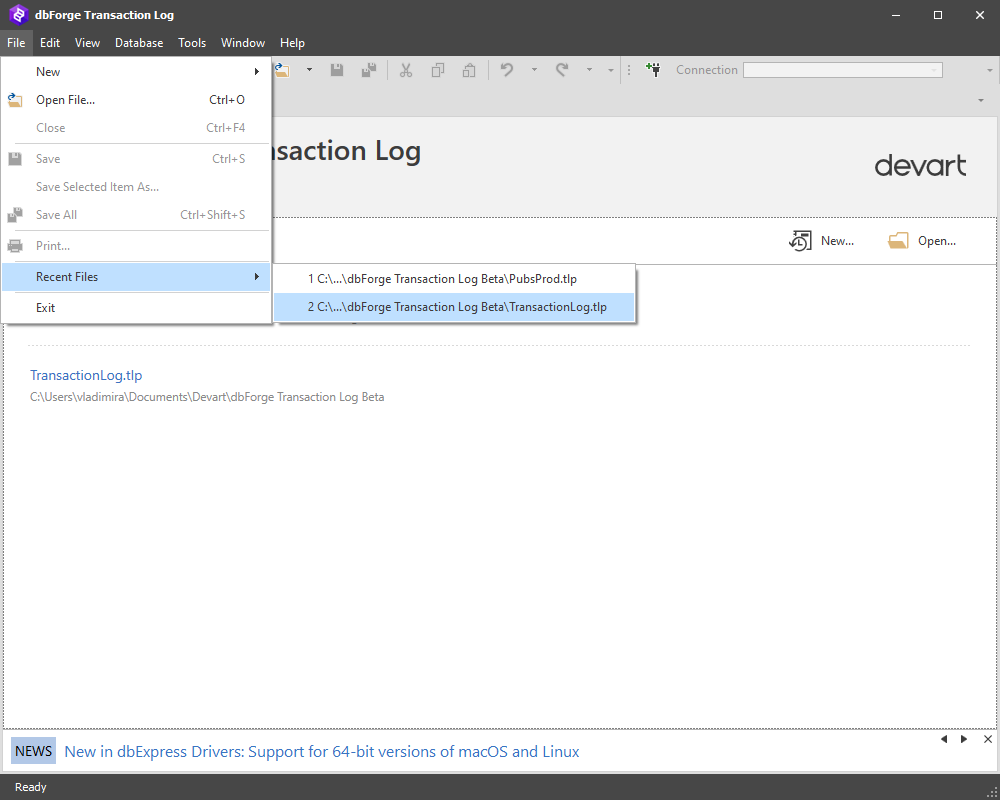Open the Window menu
The height and width of the screenshot is (800, 1000).
[243, 43]
